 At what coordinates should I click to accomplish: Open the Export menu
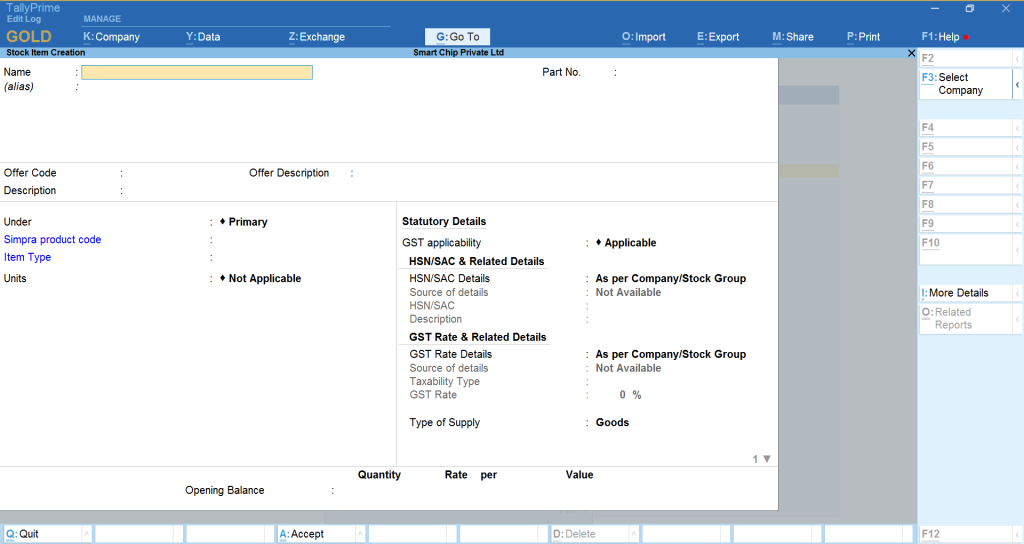pos(718,37)
